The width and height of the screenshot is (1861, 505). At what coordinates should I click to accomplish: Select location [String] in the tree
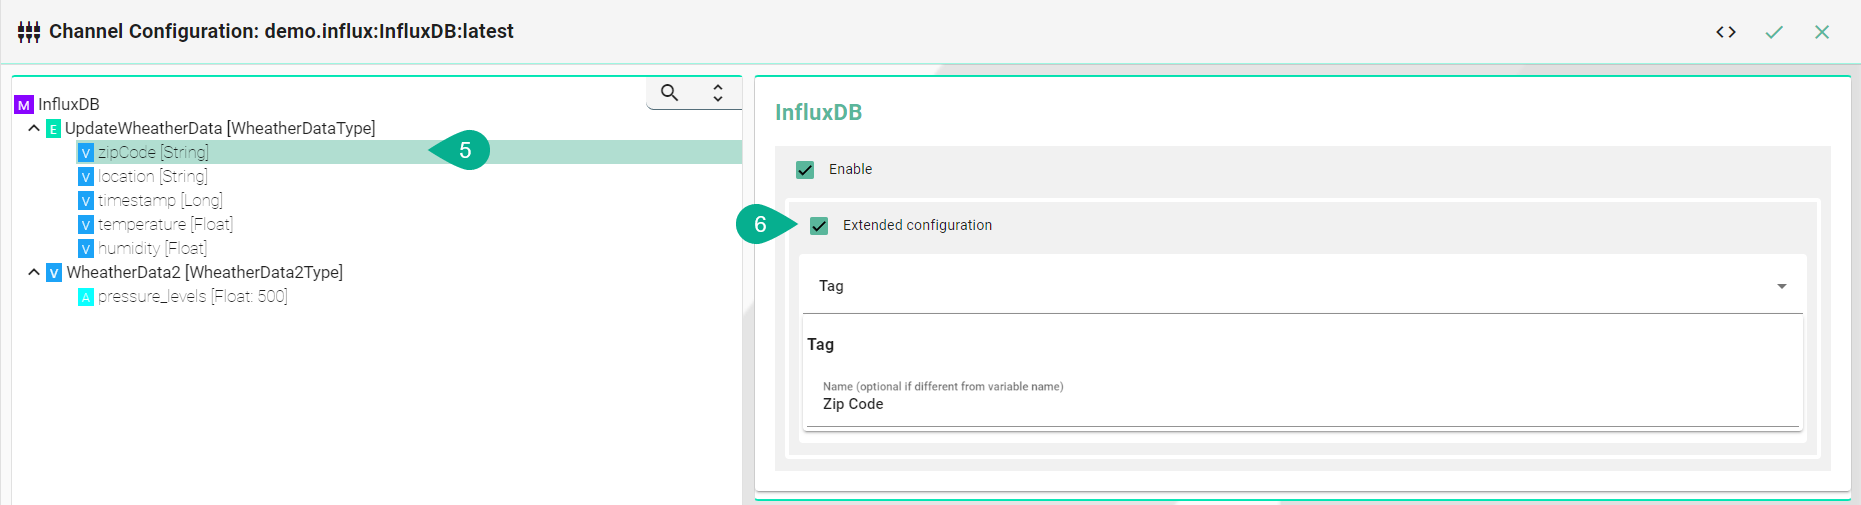tap(153, 176)
